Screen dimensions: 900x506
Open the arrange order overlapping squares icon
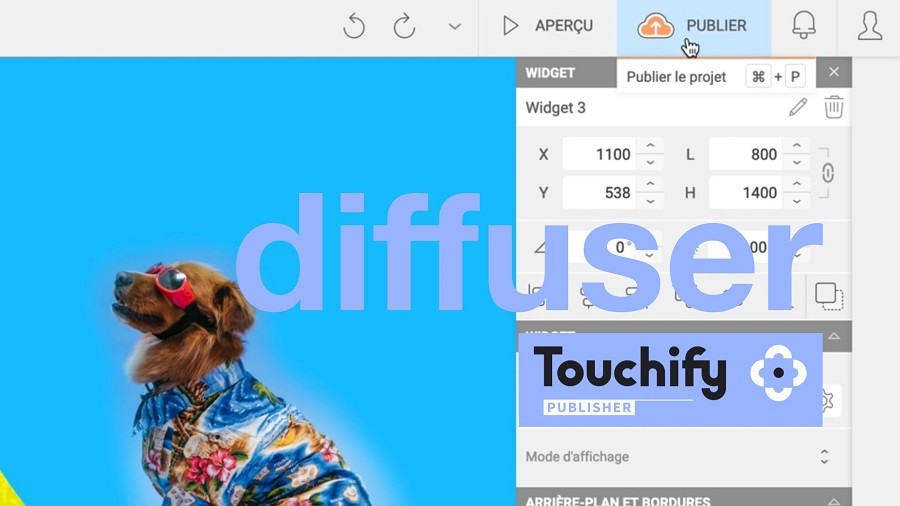click(829, 297)
